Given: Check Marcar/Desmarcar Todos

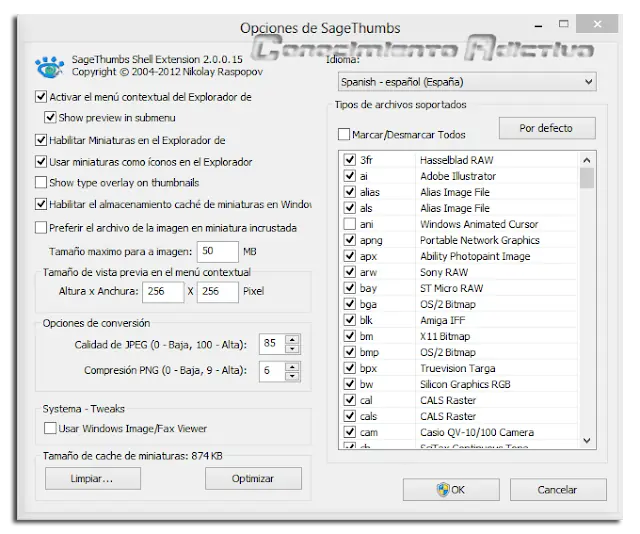Looking at the screenshot, I should point(344,134).
